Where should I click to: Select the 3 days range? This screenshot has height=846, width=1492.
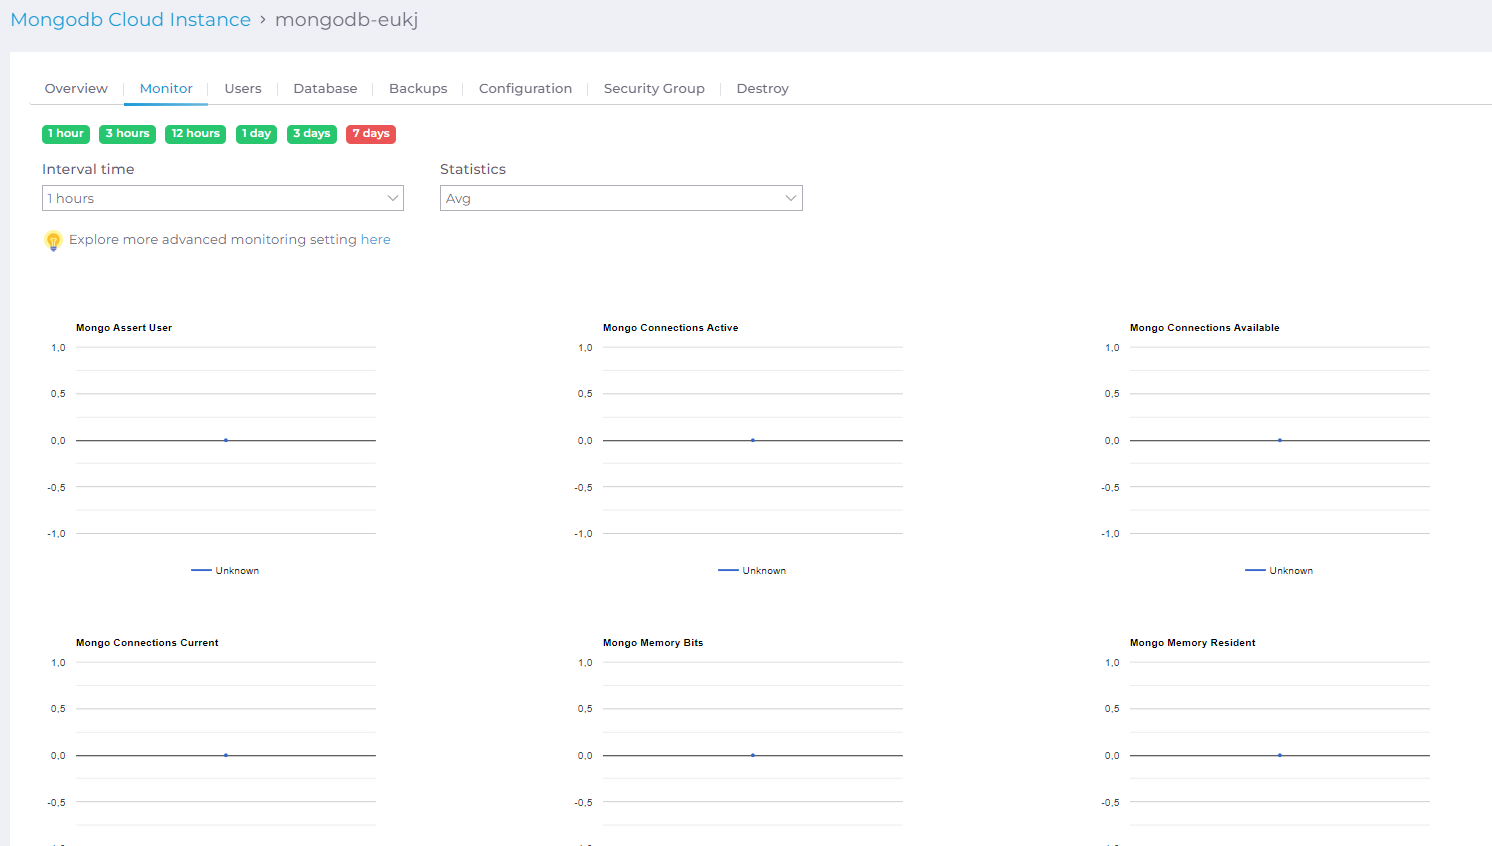311,134
